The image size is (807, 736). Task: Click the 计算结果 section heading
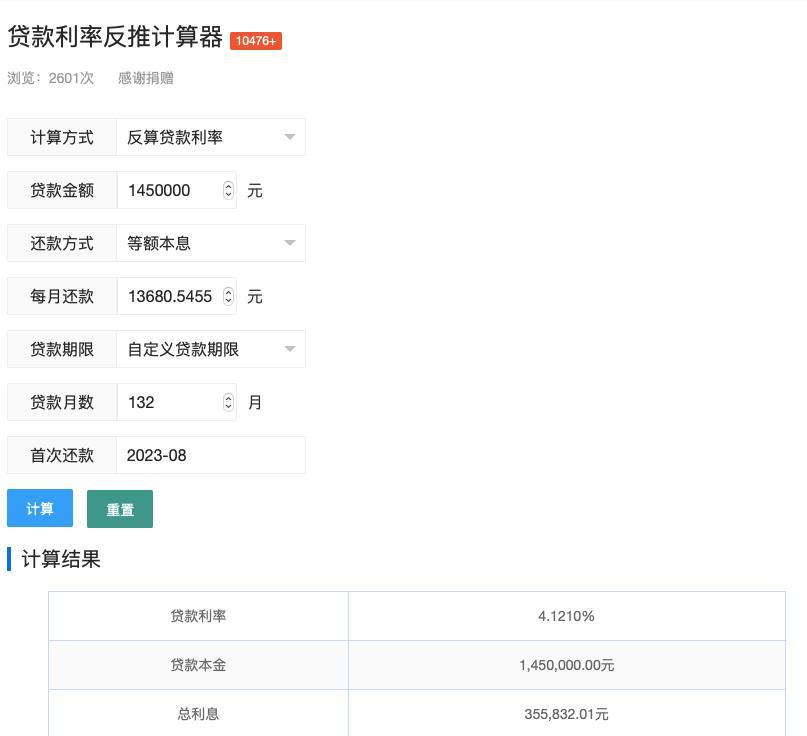pos(61,559)
